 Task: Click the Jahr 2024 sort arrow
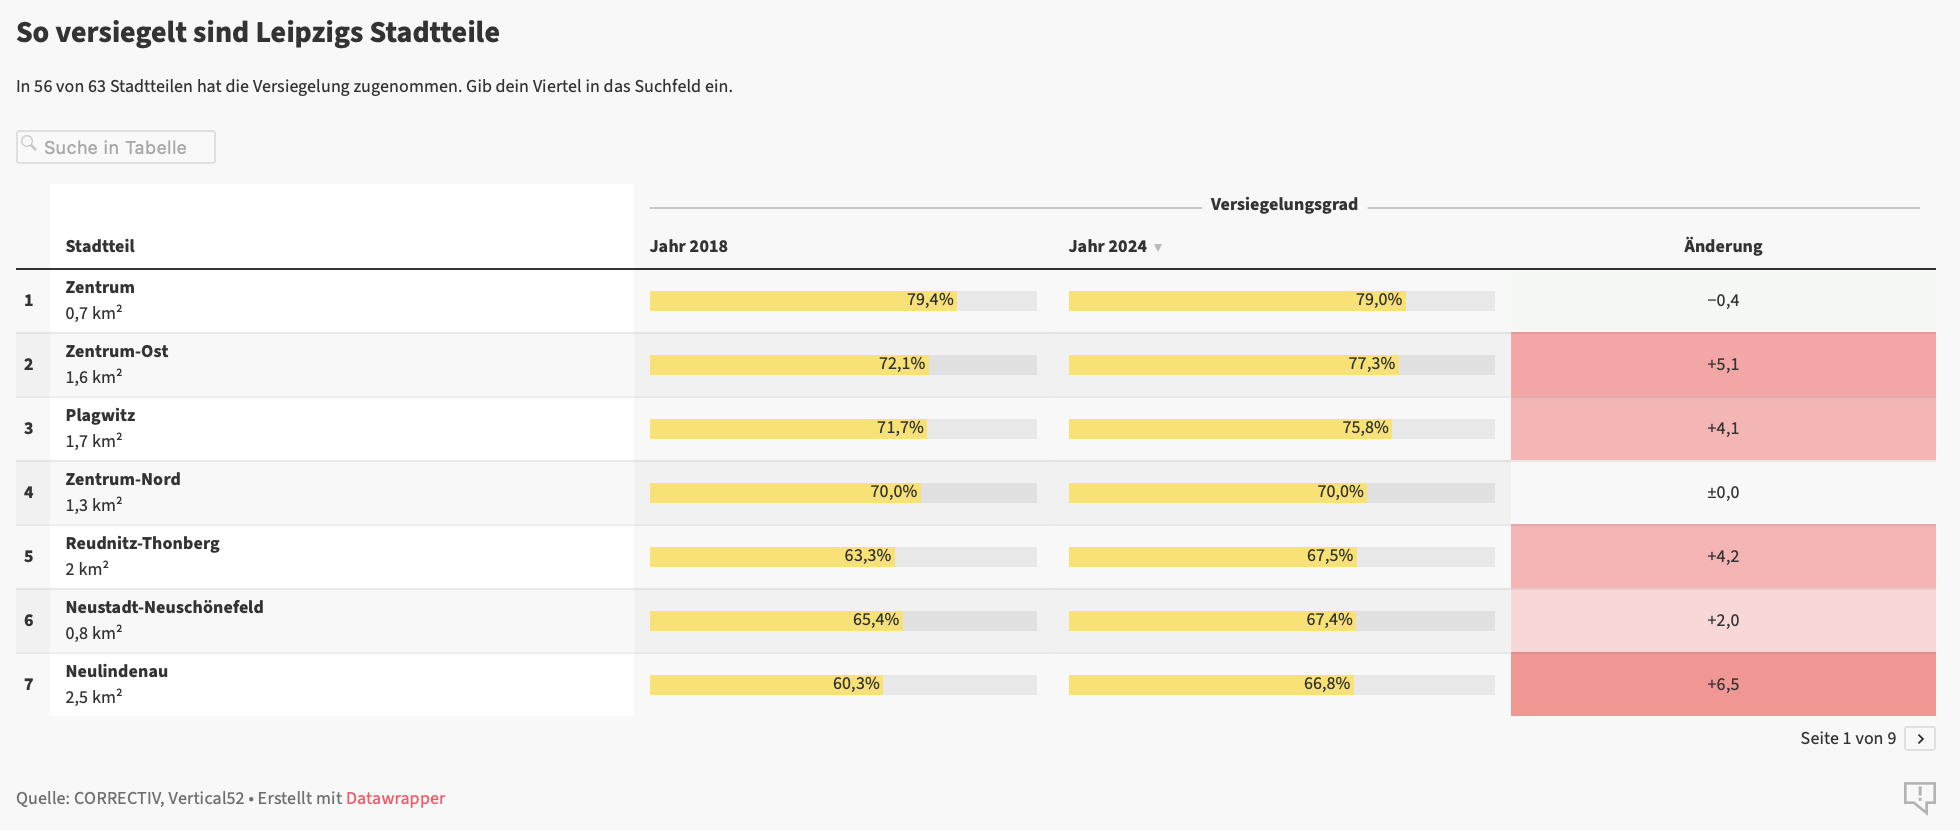point(1158,247)
